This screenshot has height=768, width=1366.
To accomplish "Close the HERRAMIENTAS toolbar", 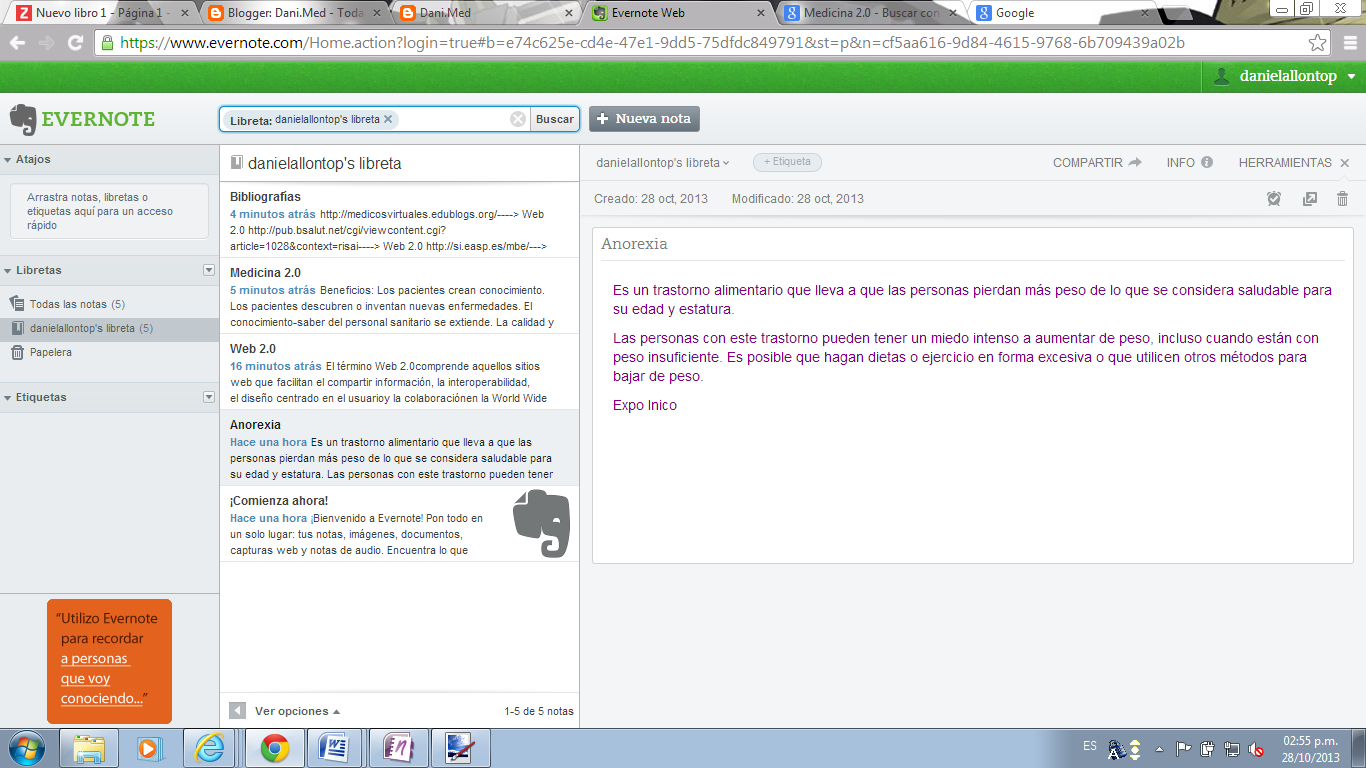I will 1345,163.
